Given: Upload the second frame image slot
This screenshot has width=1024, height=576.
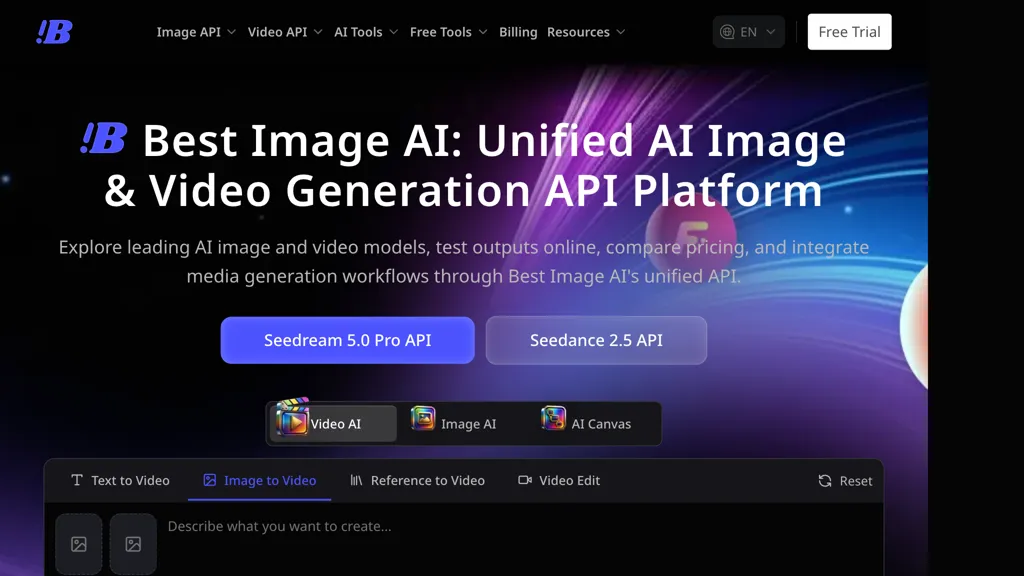Looking at the screenshot, I should [133, 544].
